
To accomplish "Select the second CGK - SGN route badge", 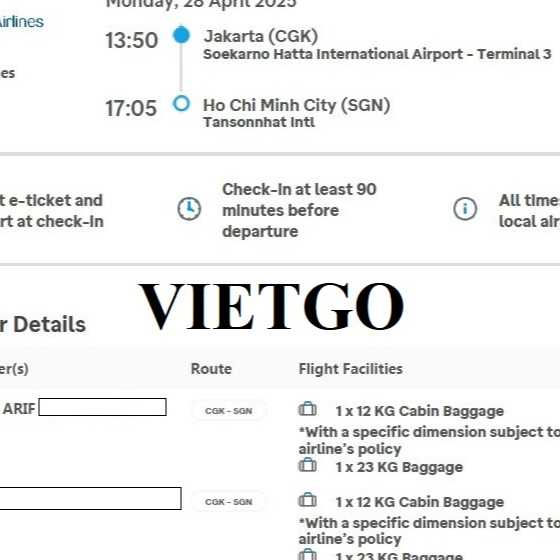I will pyautogui.click(x=229, y=502).
